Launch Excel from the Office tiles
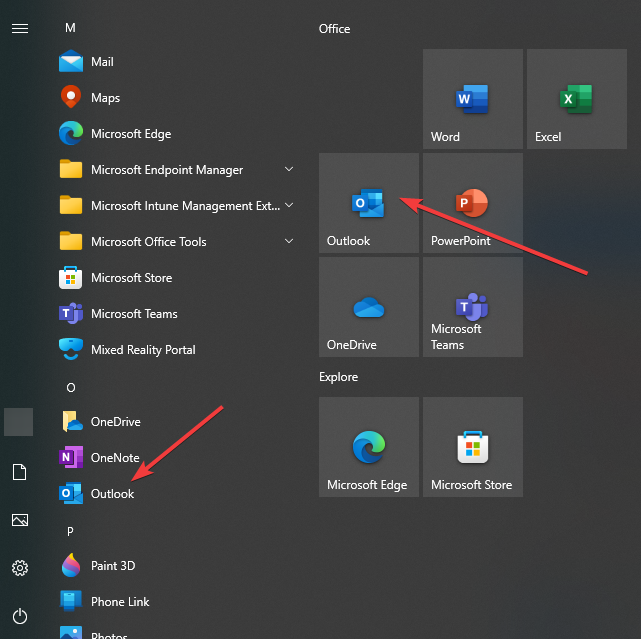Image resolution: width=641 pixels, height=639 pixels. [576, 100]
